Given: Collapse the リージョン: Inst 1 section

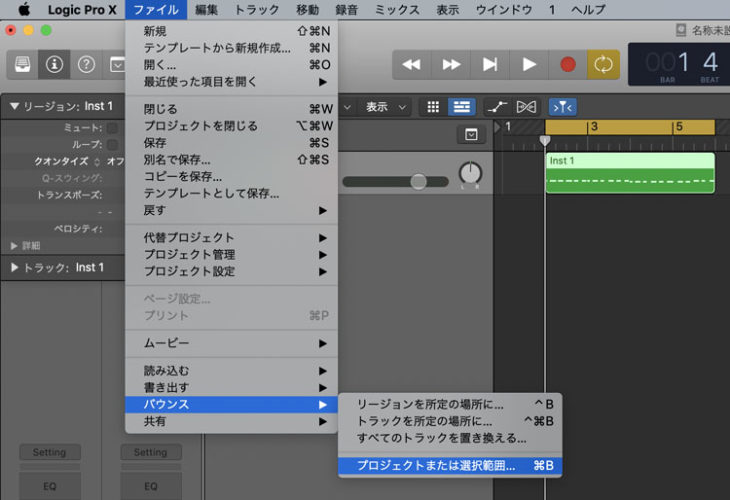Looking at the screenshot, I should tap(14, 106).
